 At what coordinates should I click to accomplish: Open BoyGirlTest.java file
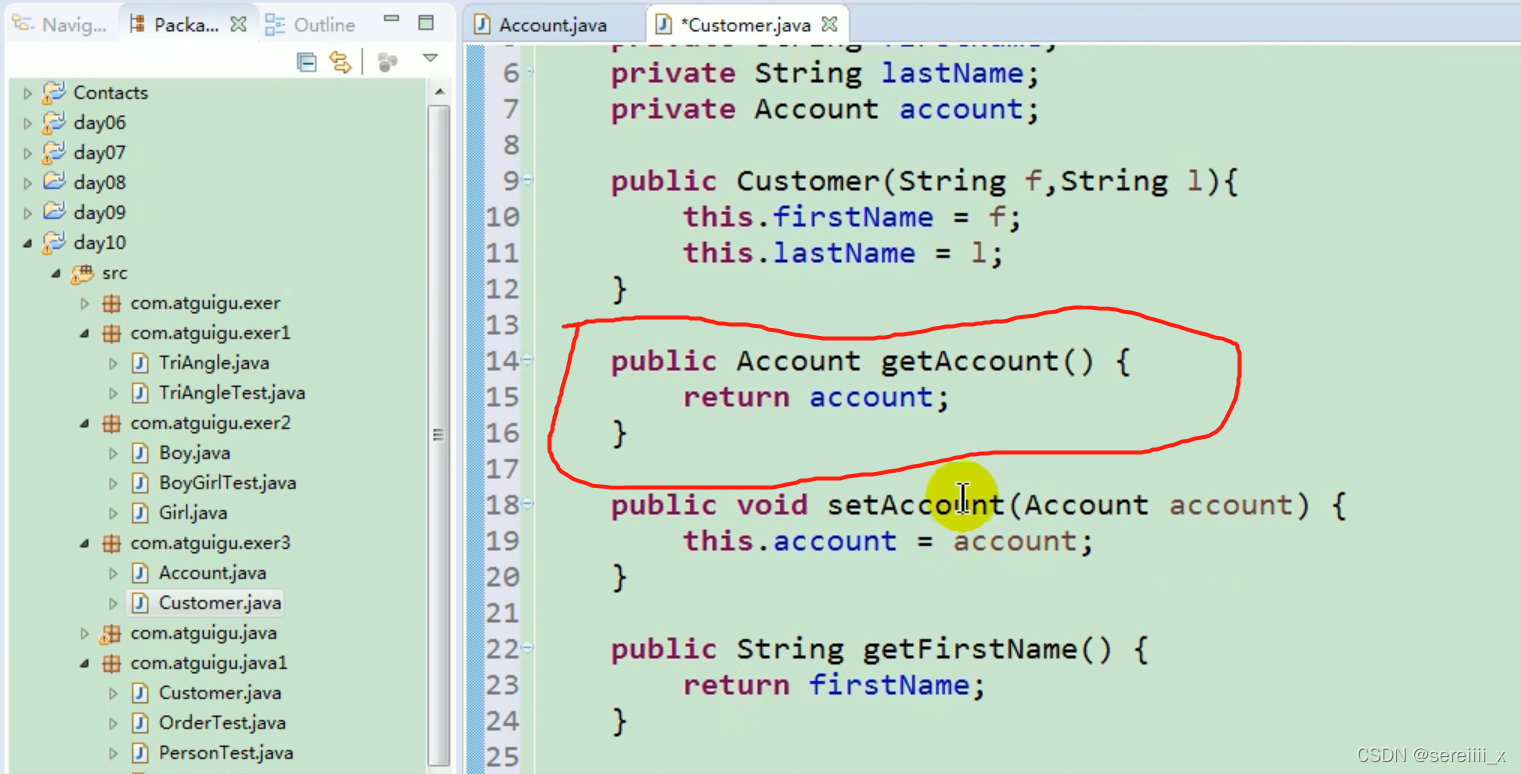227,483
